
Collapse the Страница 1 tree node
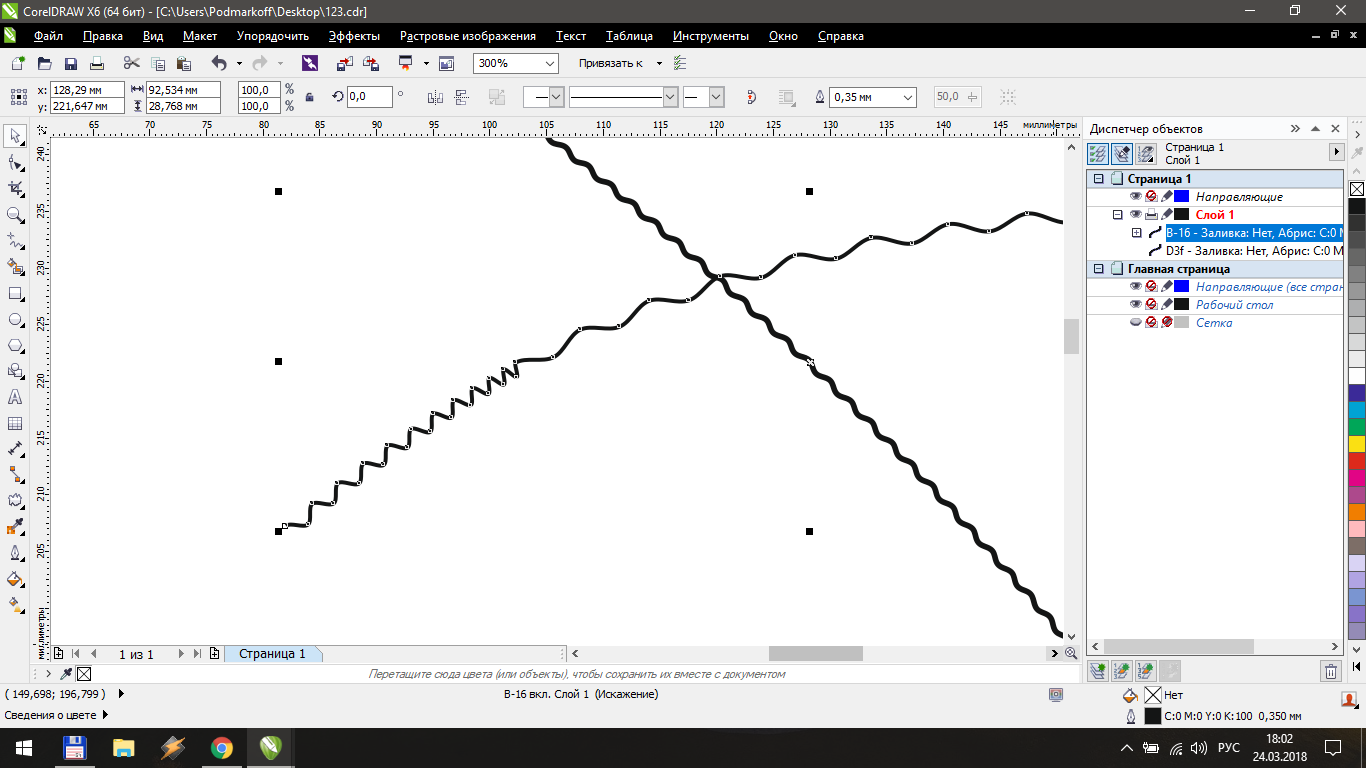tap(1099, 179)
